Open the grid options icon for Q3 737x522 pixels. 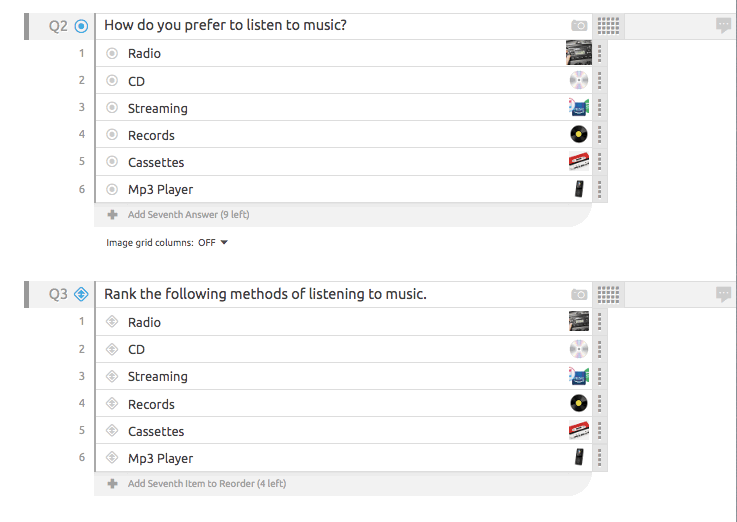tap(608, 295)
